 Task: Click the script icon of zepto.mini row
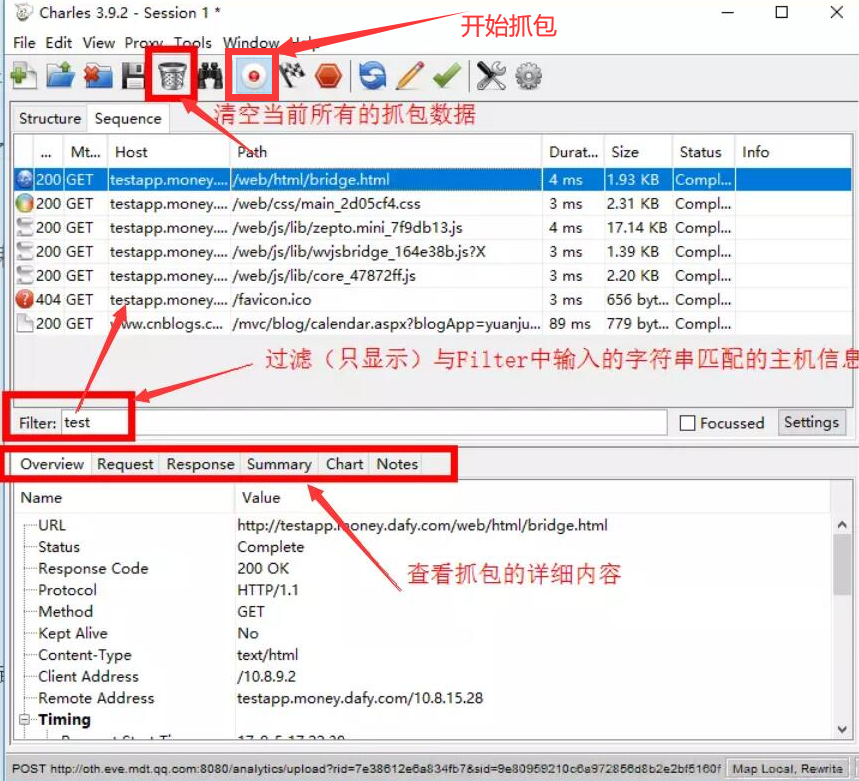(25, 227)
